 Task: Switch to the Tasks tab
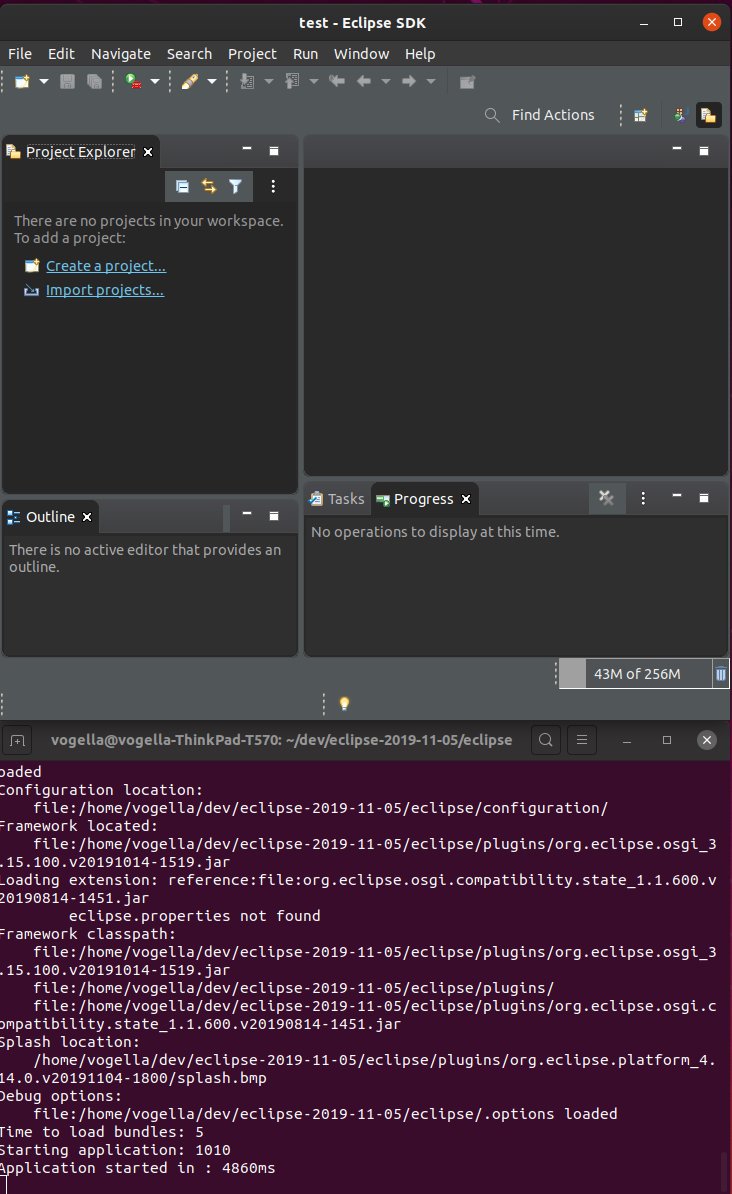(337, 499)
